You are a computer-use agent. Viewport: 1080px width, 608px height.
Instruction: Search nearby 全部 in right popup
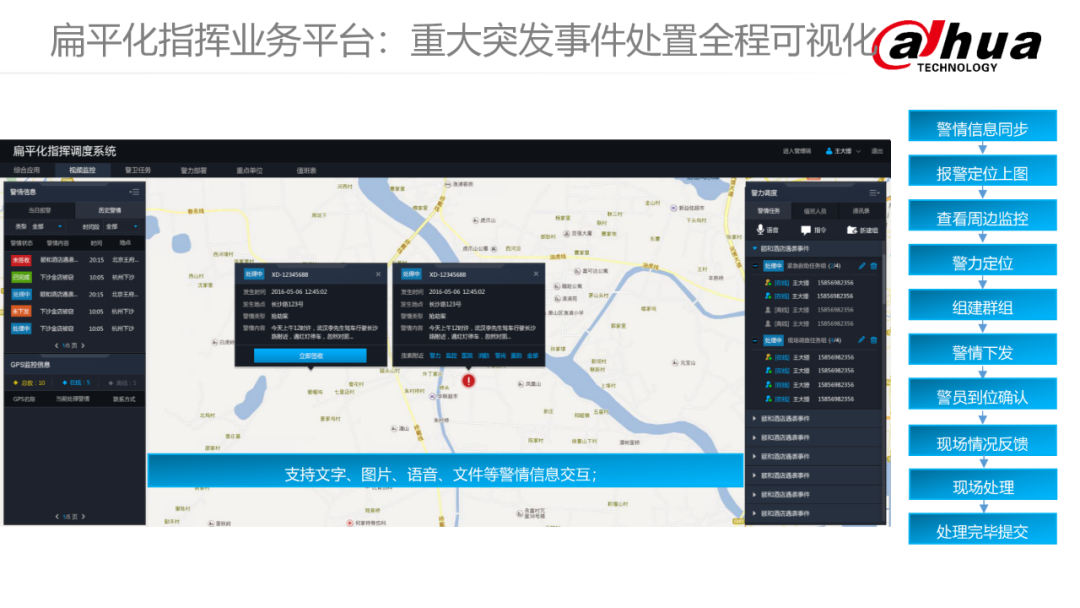[x=532, y=355]
